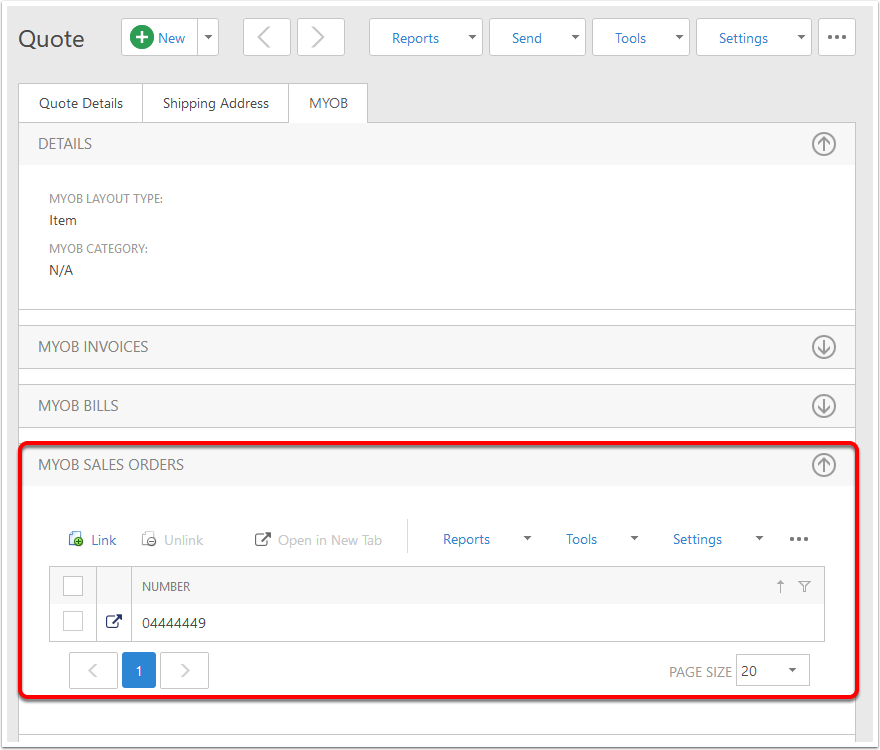Image resolution: width=880 pixels, height=750 pixels.
Task: Click the MYOB layout type value Item
Action: pos(63,220)
